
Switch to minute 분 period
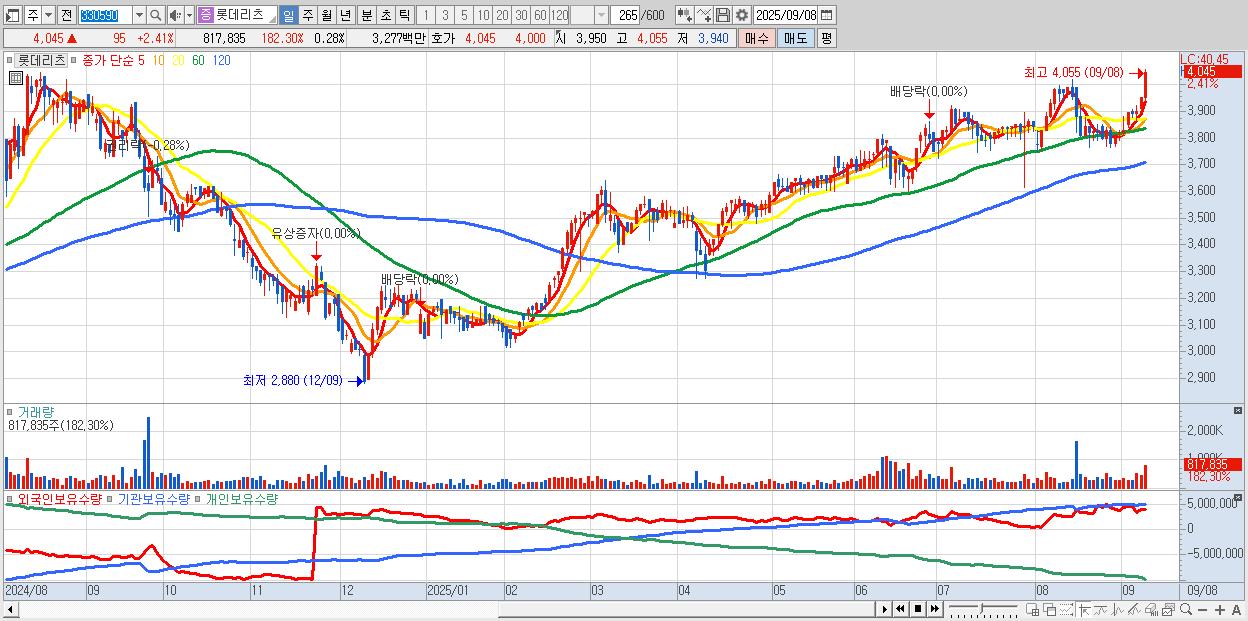(x=367, y=15)
